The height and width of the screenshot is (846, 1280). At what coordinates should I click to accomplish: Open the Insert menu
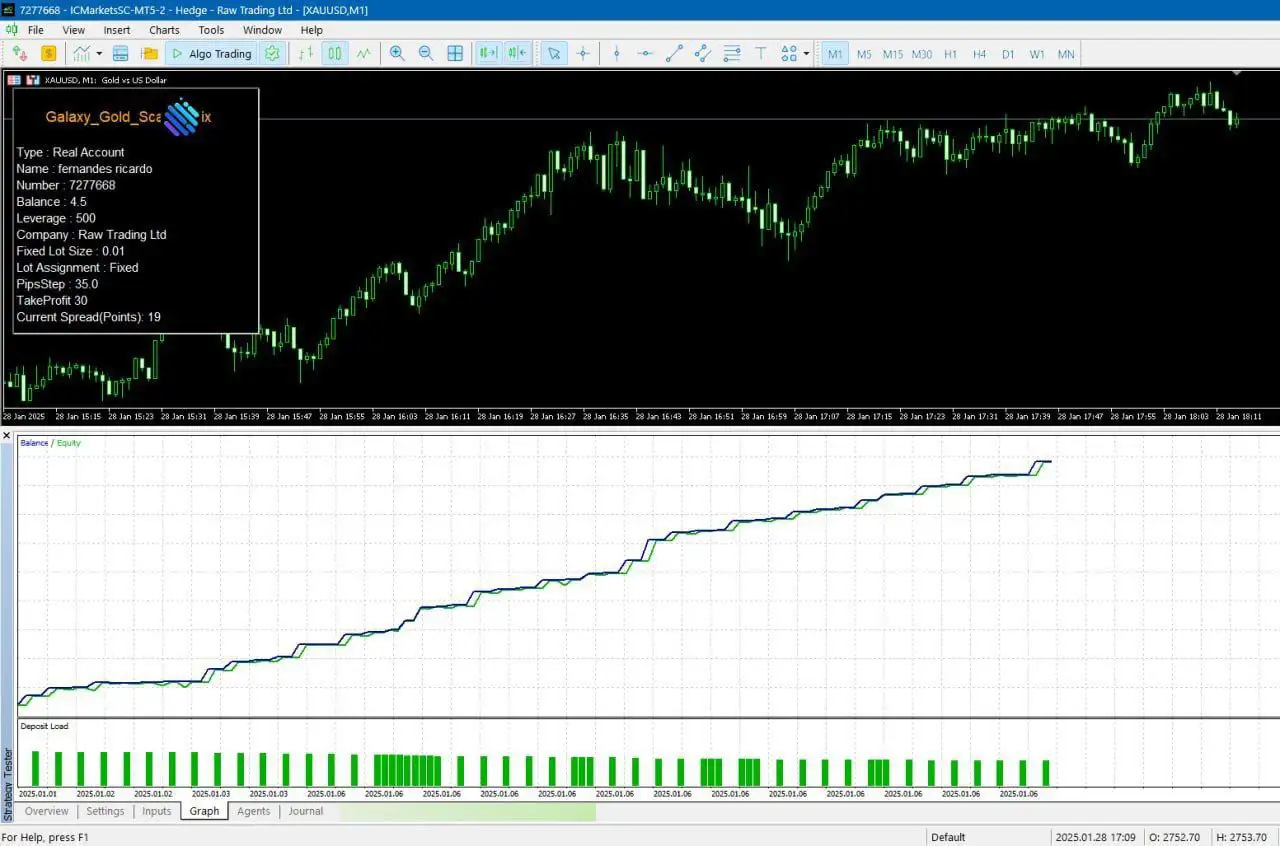117,30
